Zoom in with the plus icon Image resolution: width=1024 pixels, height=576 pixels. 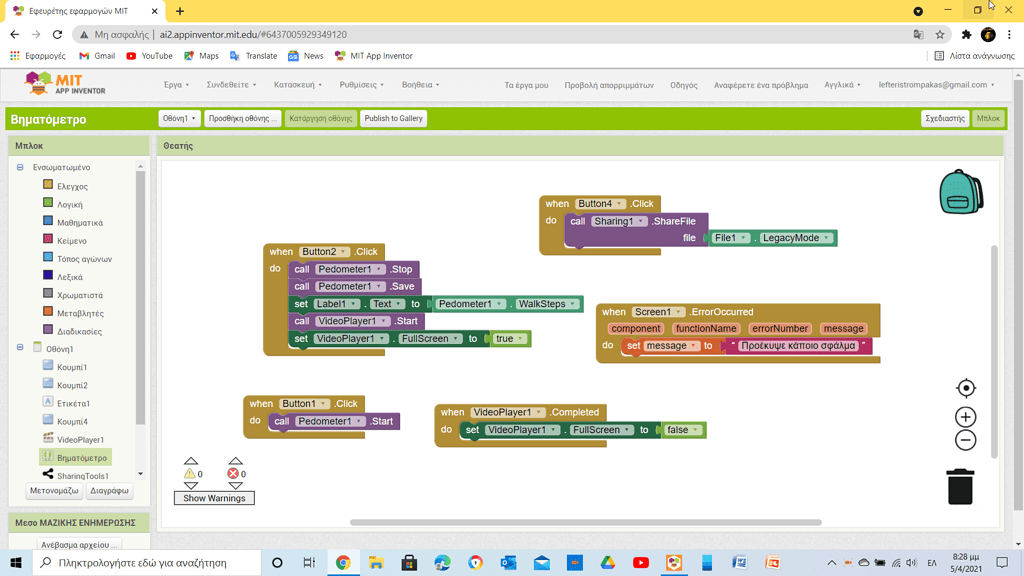point(966,417)
